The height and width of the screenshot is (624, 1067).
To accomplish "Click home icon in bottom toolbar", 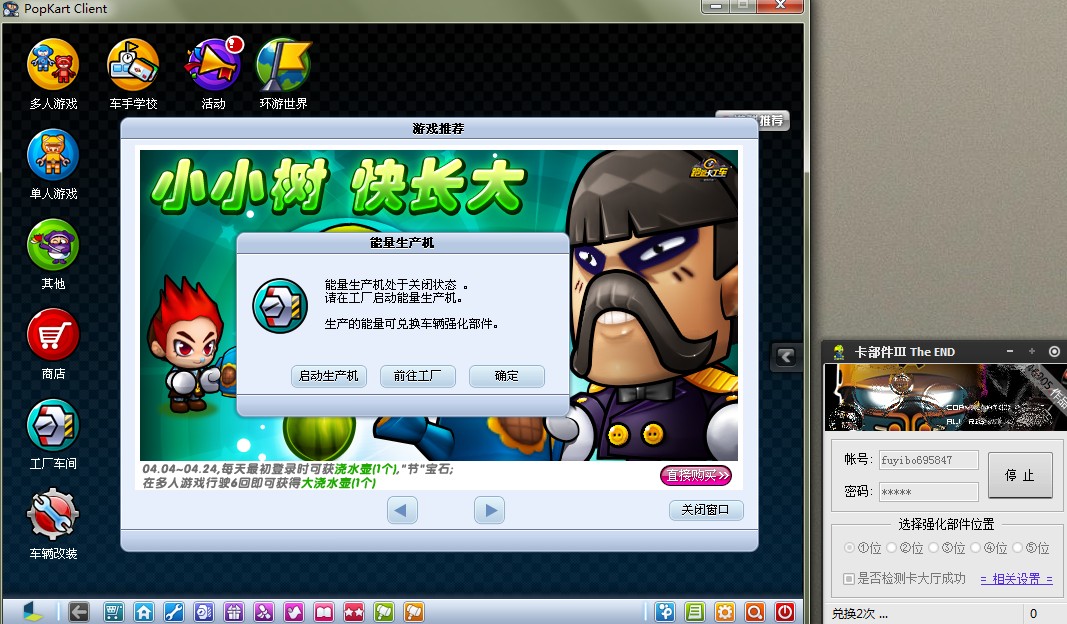I will [x=144, y=612].
